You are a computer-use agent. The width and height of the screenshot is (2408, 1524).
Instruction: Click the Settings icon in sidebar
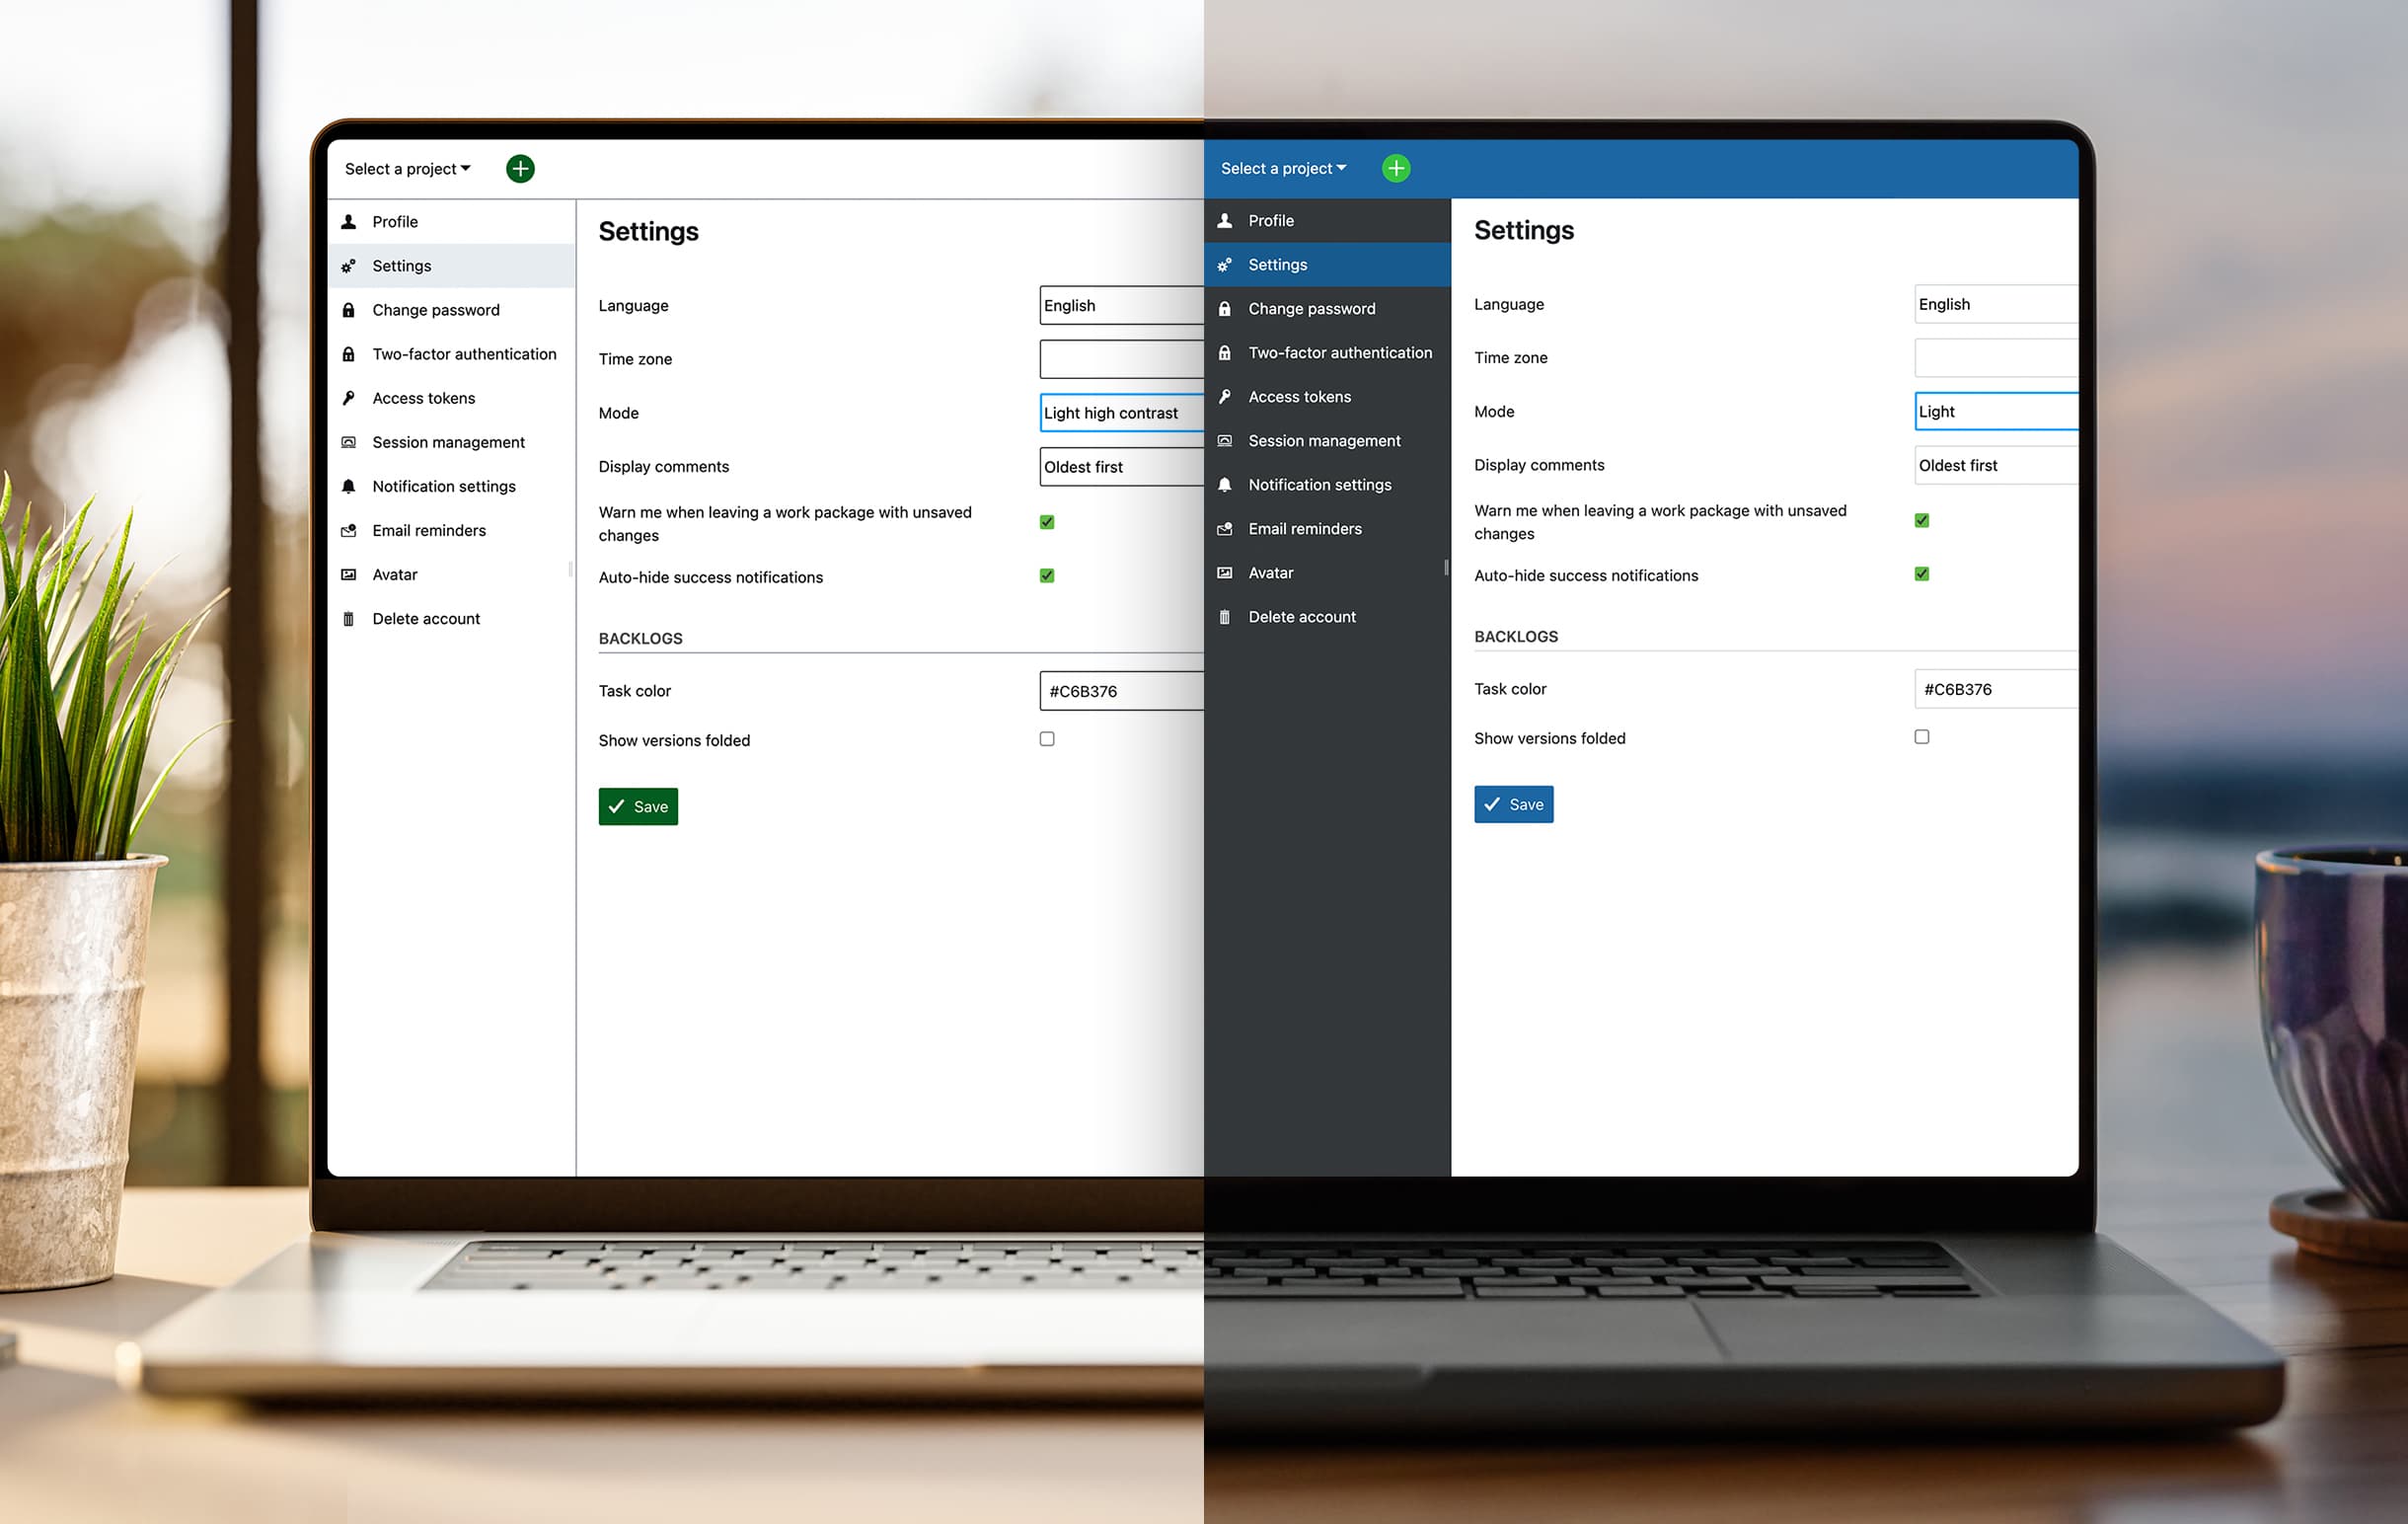coord(349,266)
